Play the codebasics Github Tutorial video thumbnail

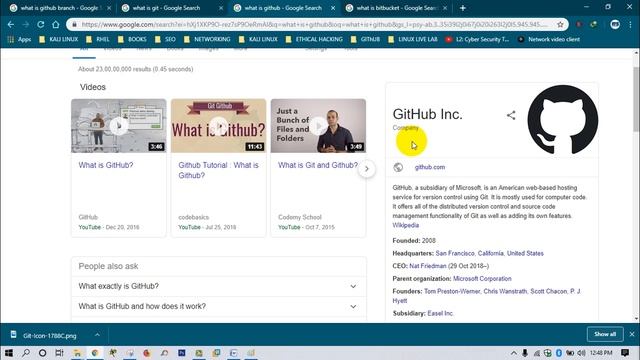coord(218,126)
